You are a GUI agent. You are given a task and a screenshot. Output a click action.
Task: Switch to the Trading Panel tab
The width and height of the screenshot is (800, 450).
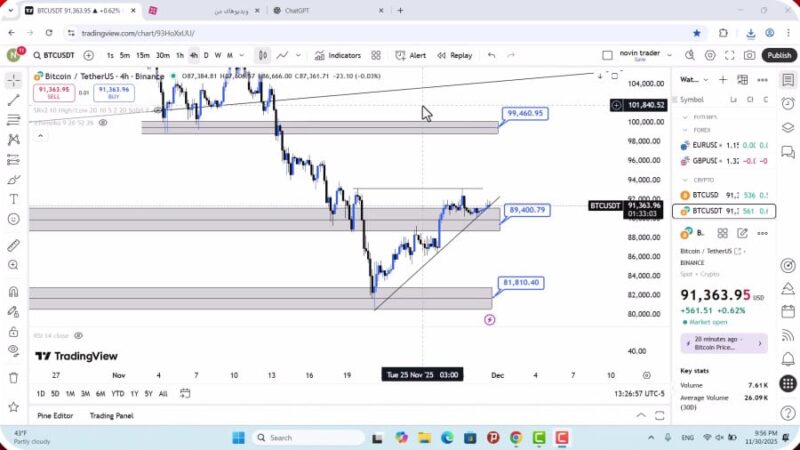(111, 415)
